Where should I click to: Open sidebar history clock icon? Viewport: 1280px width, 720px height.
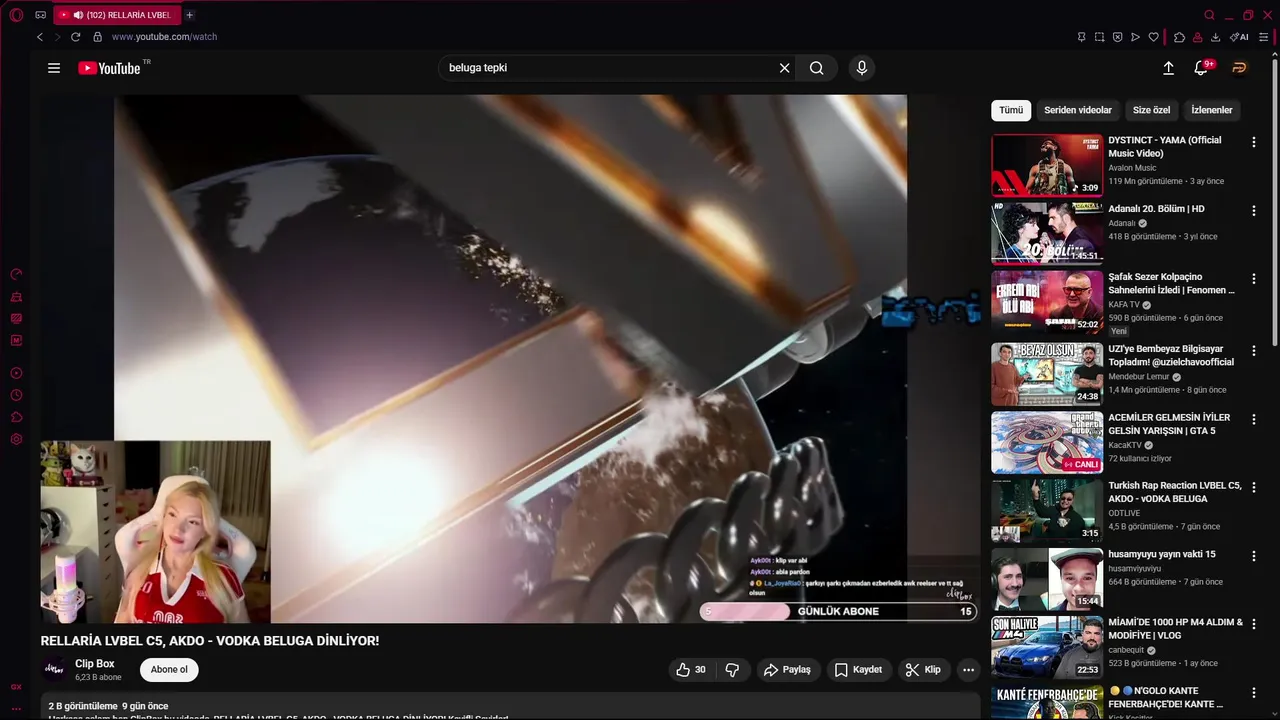[x=16, y=395]
